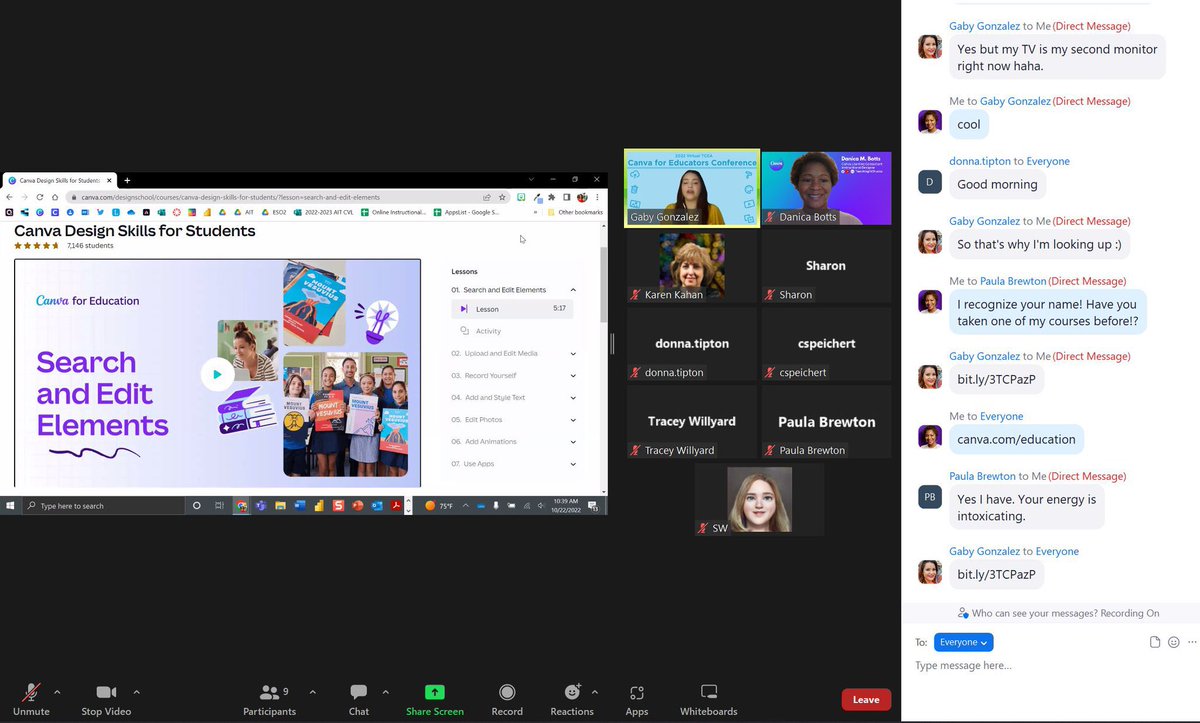1200x723 pixels.
Task: Click the Tracey Willyard participant tile
Action: [x=692, y=422]
